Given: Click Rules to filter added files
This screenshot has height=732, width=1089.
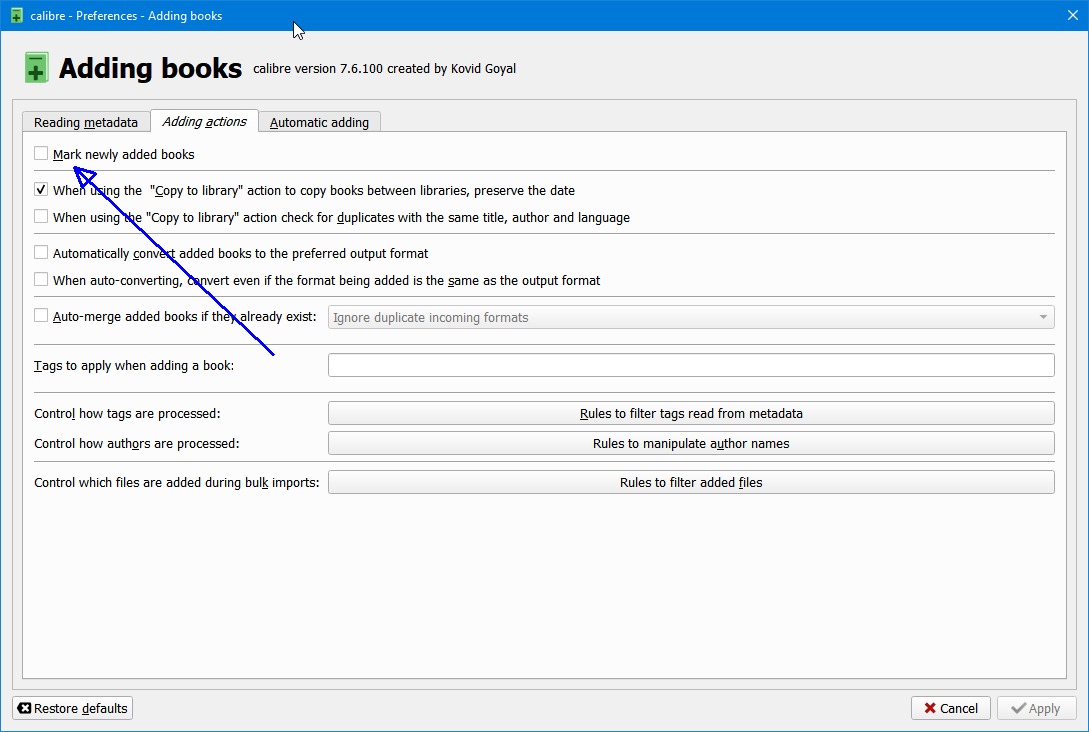Looking at the screenshot, I should 690,482.
